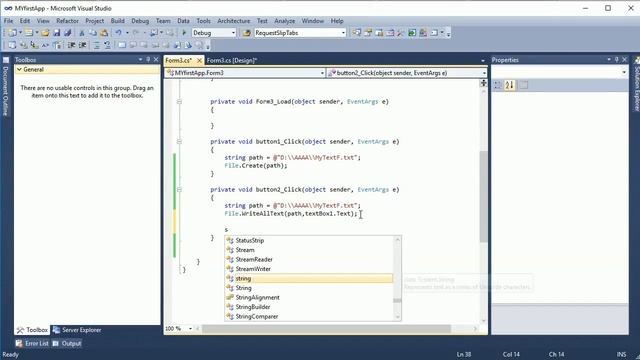640x360 pixels.
Task: Click the Add New Item toolbar icon
Action: [29, 33]
